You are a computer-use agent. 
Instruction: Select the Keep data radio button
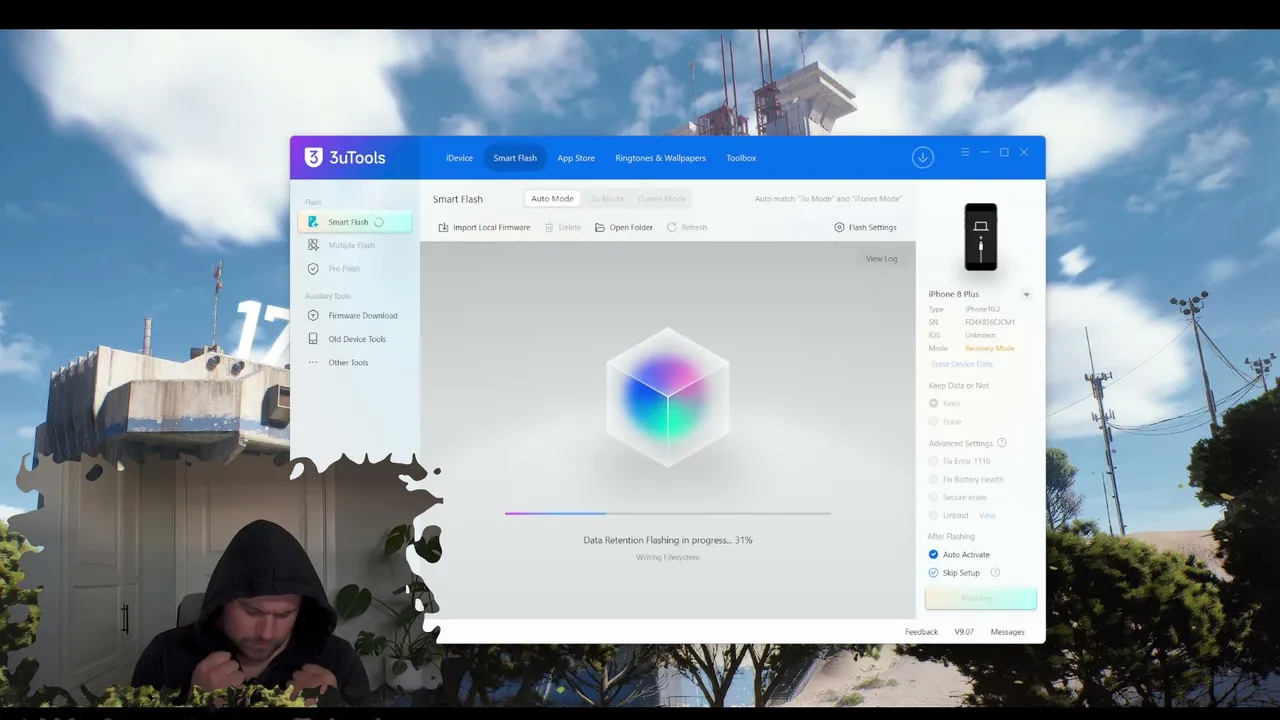click(934, 403)
